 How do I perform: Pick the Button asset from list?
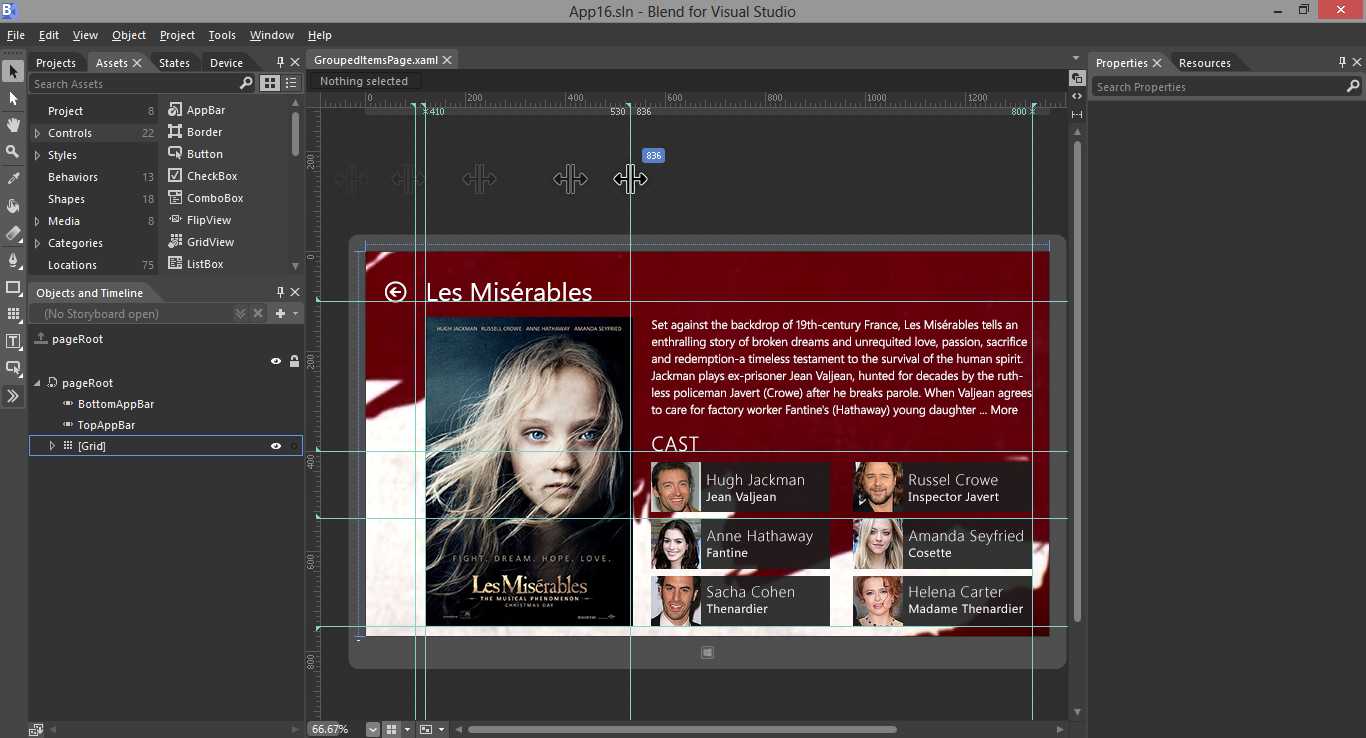195,154
